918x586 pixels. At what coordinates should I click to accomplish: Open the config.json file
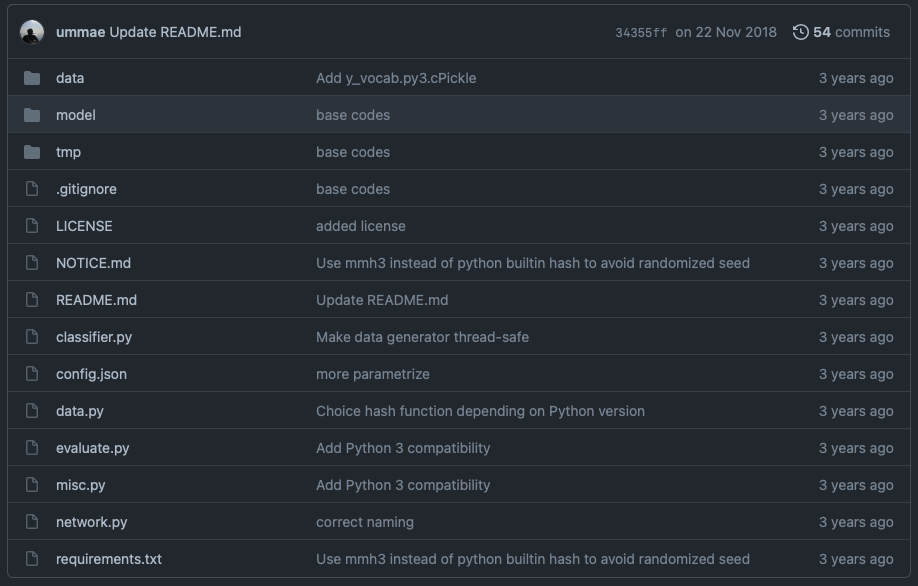coord(91,374)
